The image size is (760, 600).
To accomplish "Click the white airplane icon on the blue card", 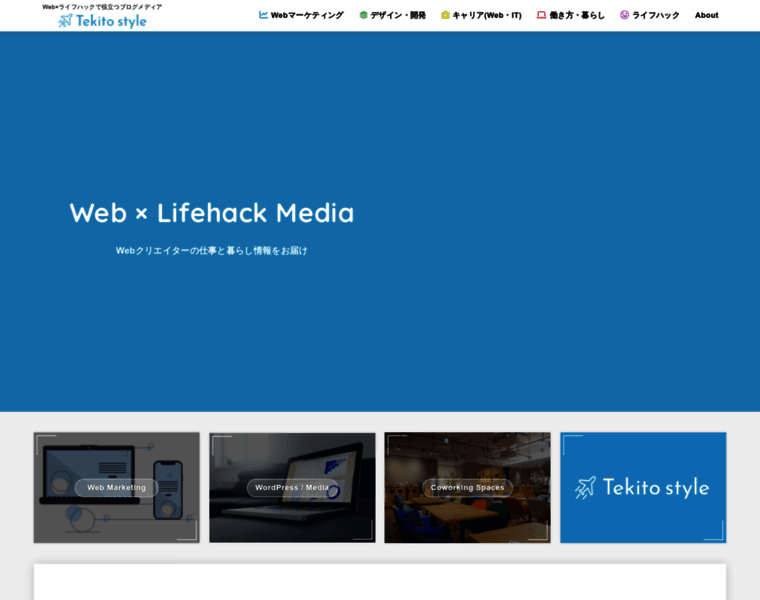I will pyautogui.click(x=586, y=488).
